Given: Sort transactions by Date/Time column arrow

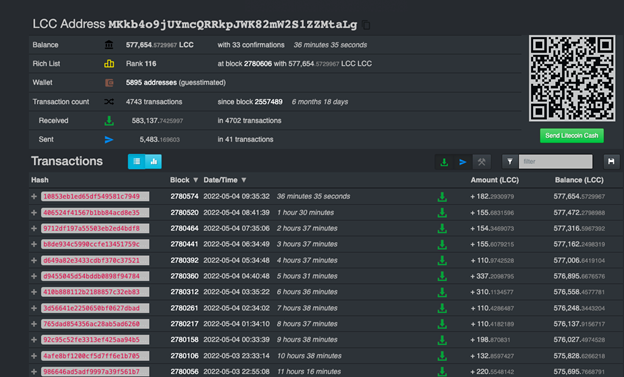Looking at the screenshot, I should coord(244,180).
